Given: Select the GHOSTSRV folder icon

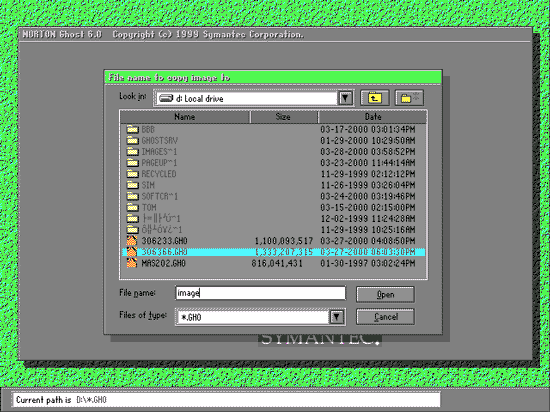Looking at the screenshot, I should (x=132, y=141).
